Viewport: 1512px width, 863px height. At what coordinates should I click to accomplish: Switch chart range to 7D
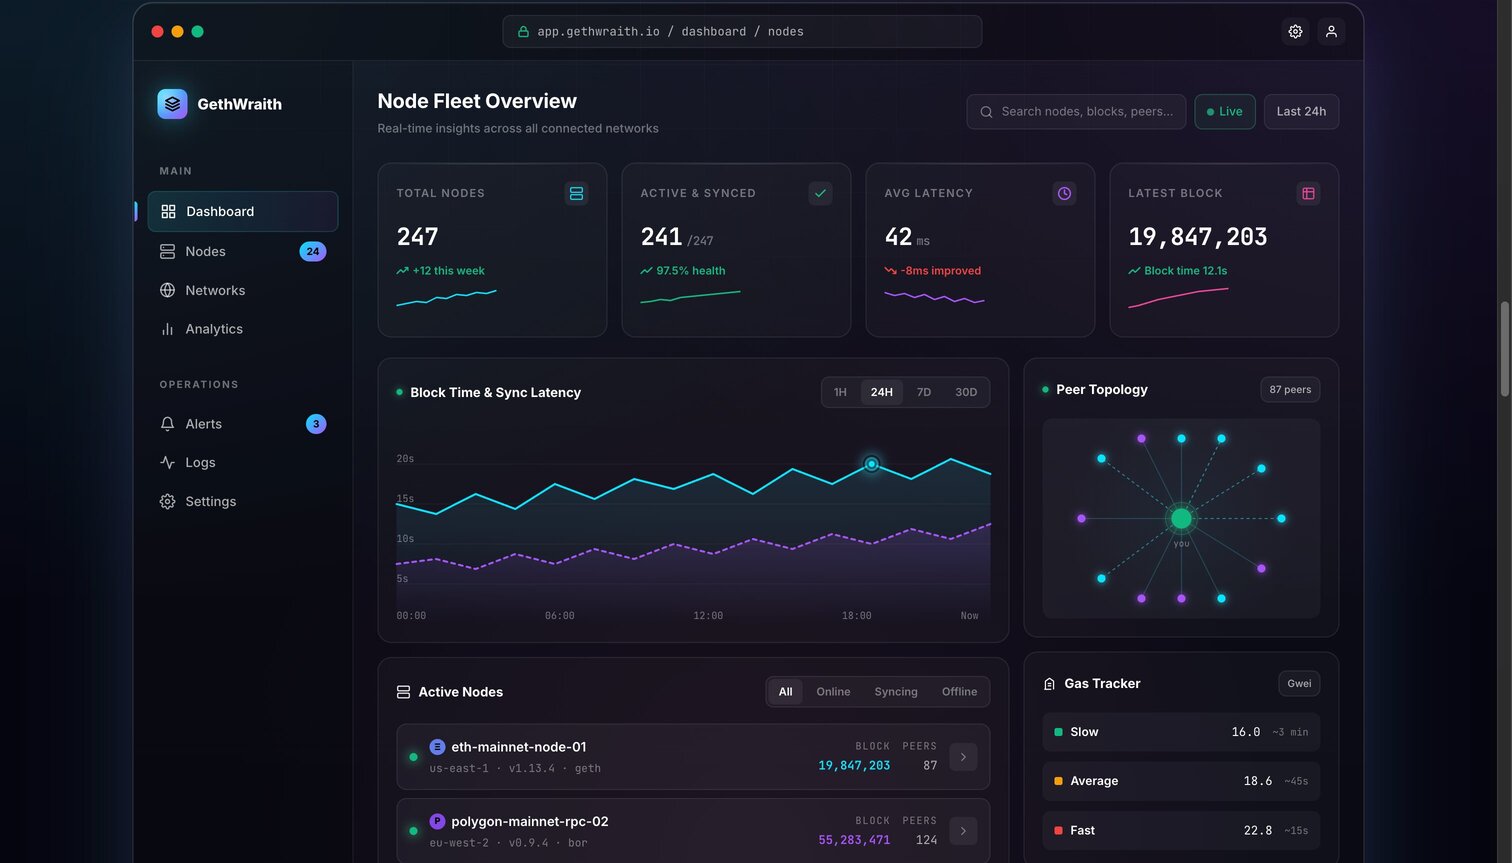pyautogui.click(x=924, y=392)
